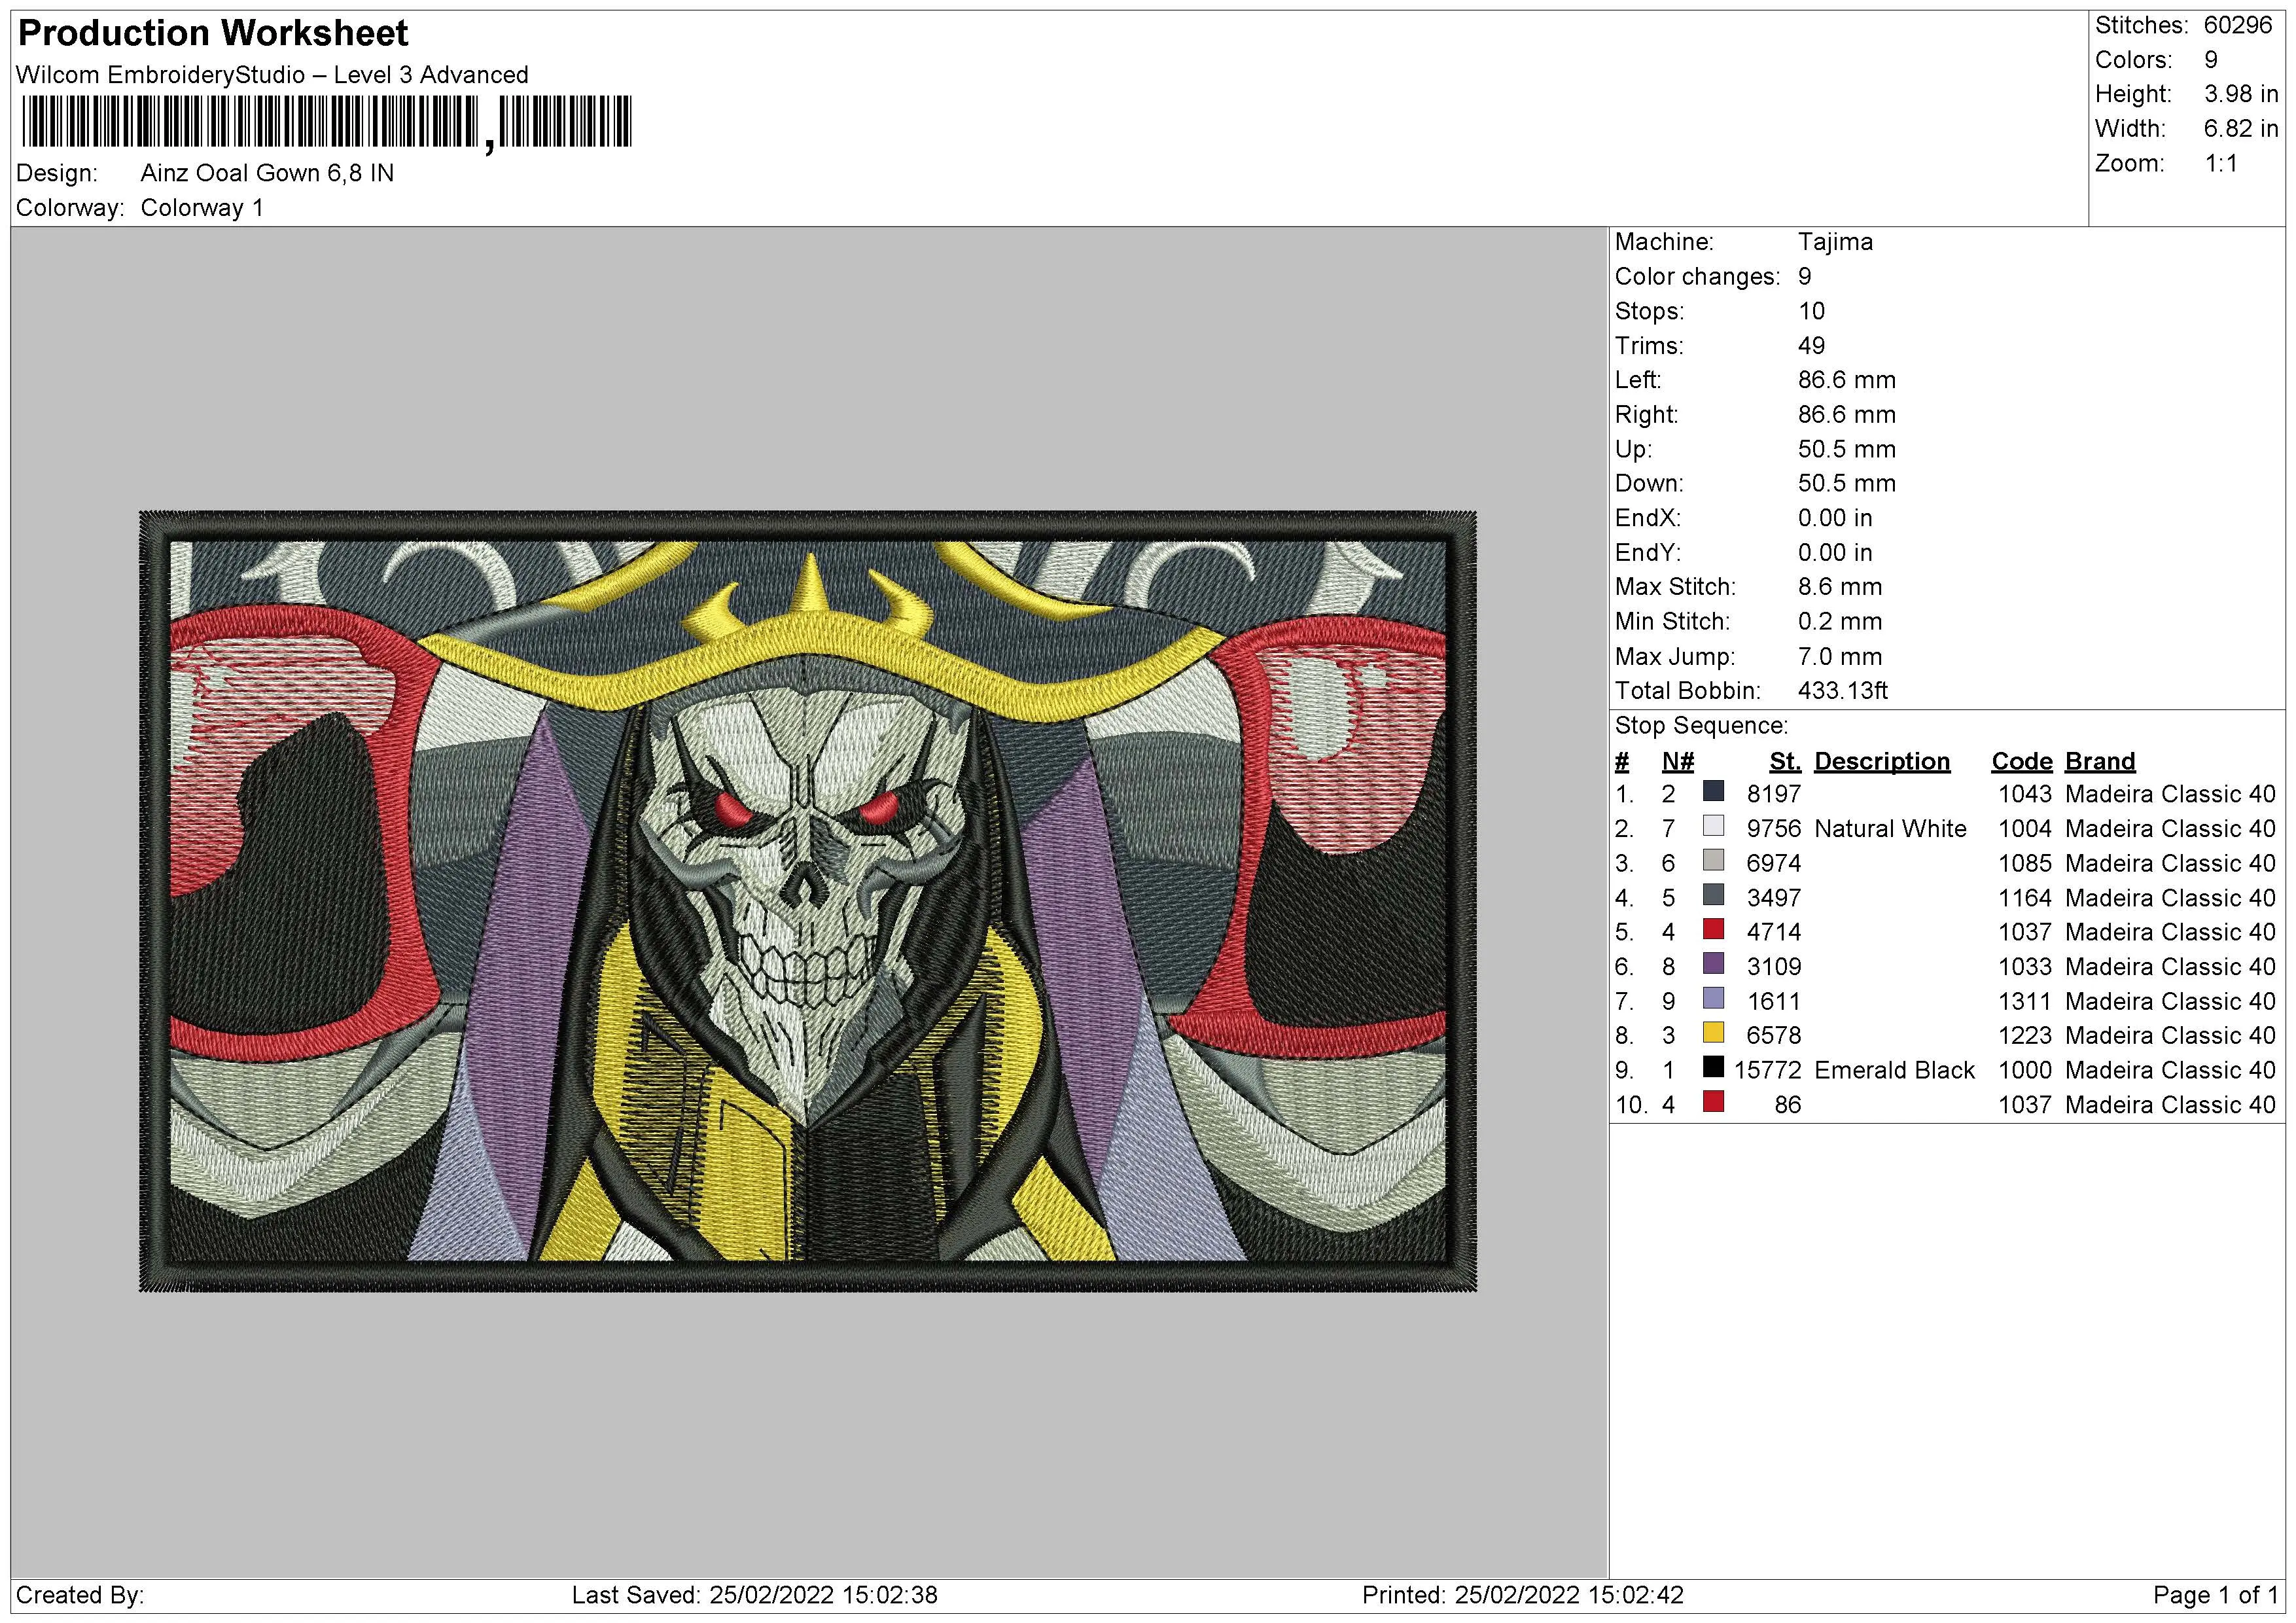This screenshot has height=1623, width=2296.
Task: Click design name 'Ainz Ooal Gown 6,8 IN'
Action: [x=267, y=173]
